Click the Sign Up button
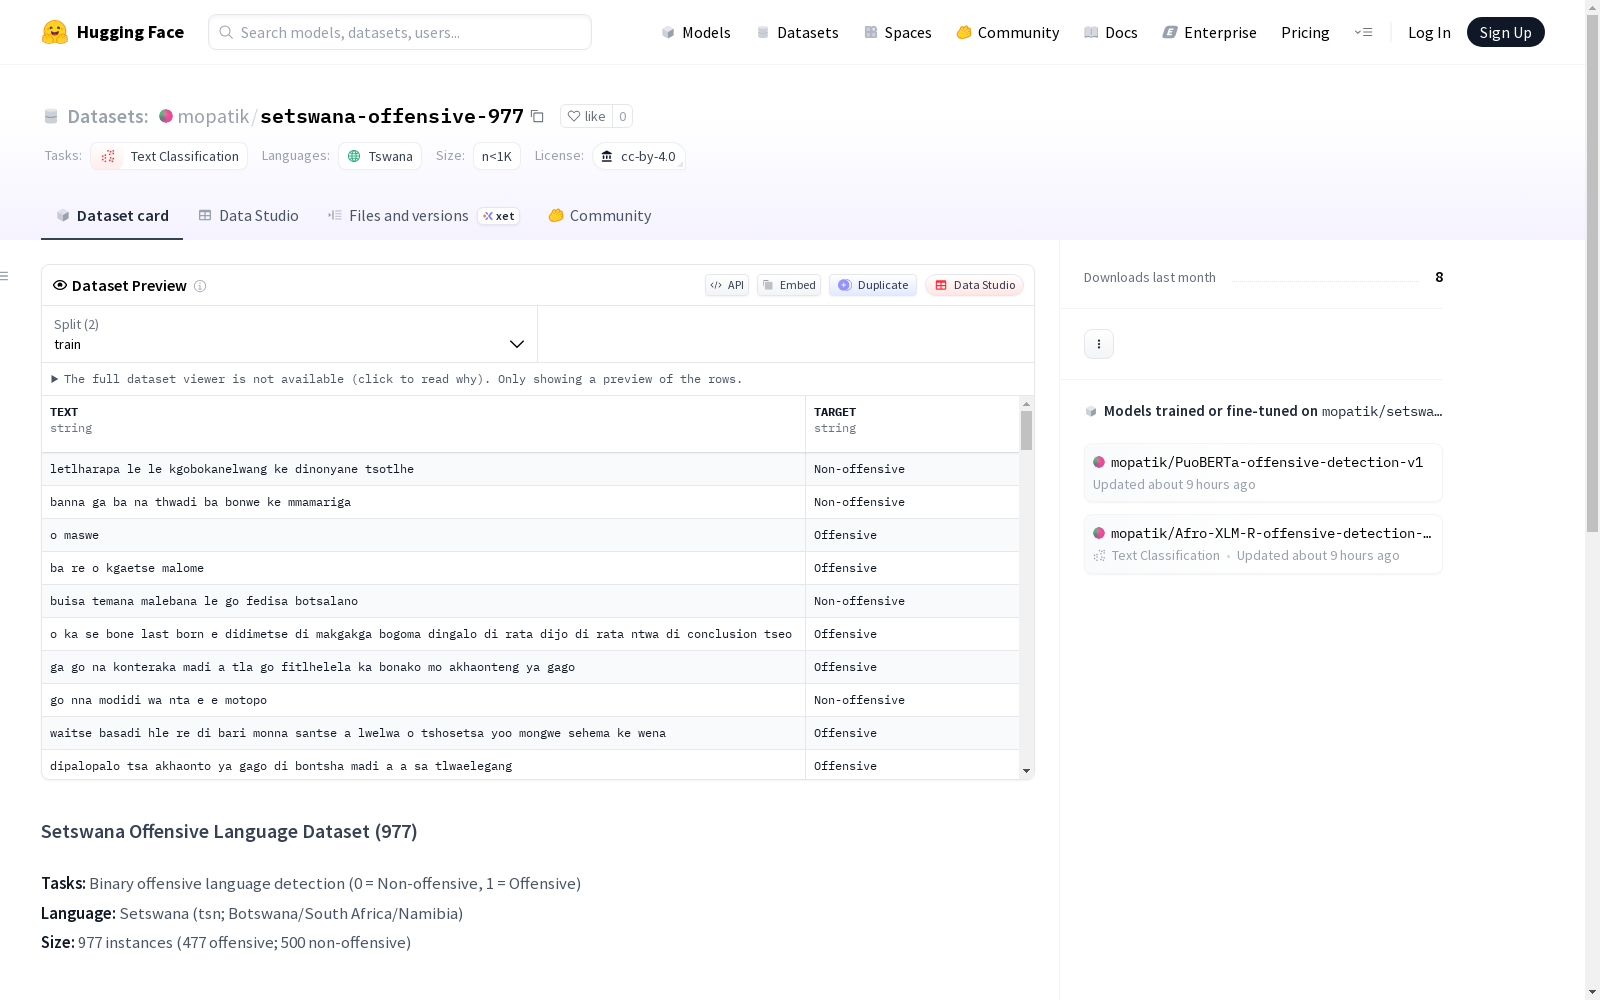 [x=1505, y=32]
